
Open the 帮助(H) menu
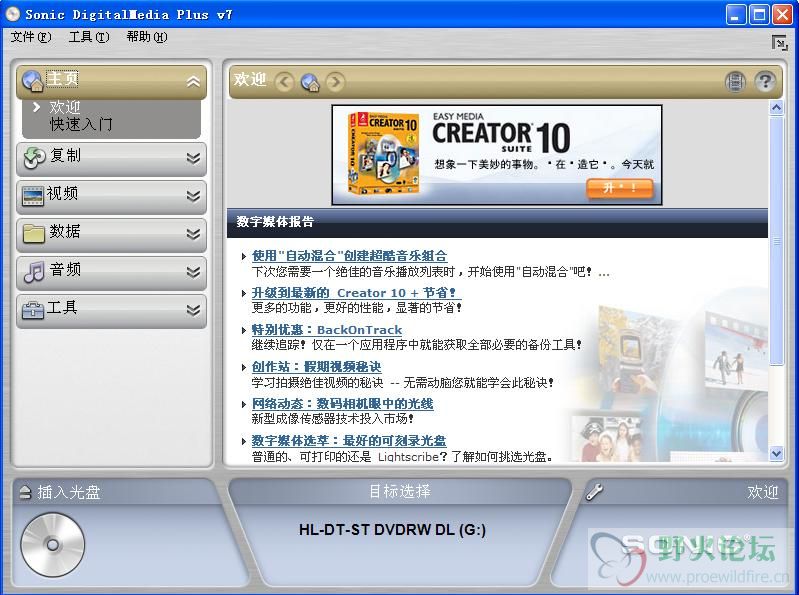coord(147,37)
